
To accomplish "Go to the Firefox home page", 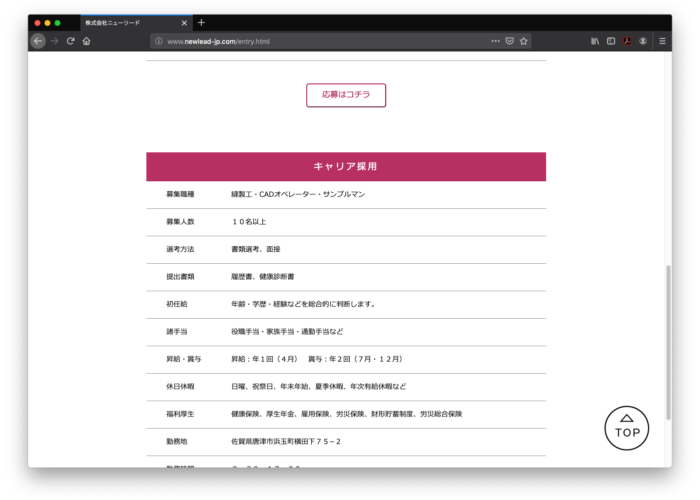I will (87, 41).
